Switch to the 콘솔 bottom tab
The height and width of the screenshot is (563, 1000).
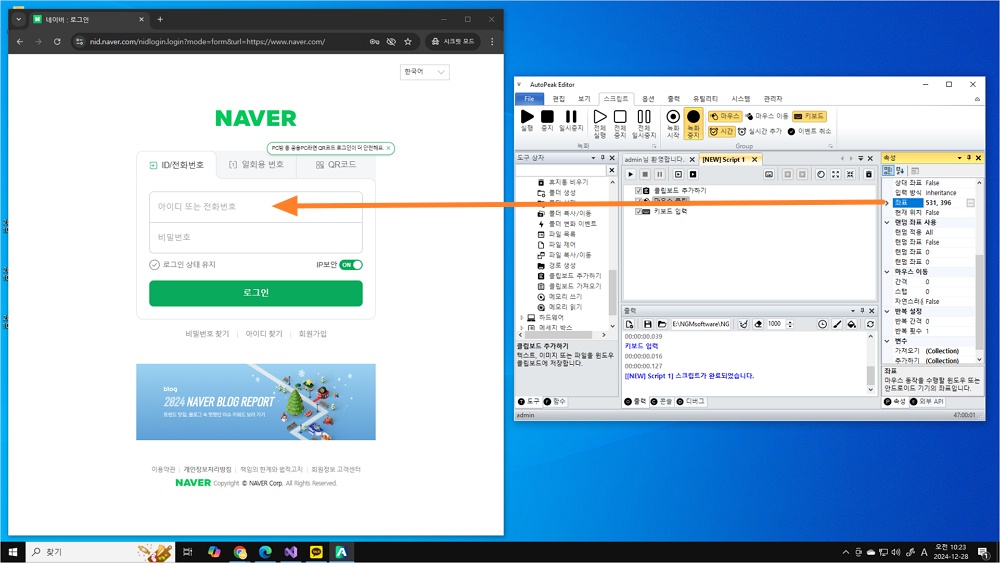661,402
